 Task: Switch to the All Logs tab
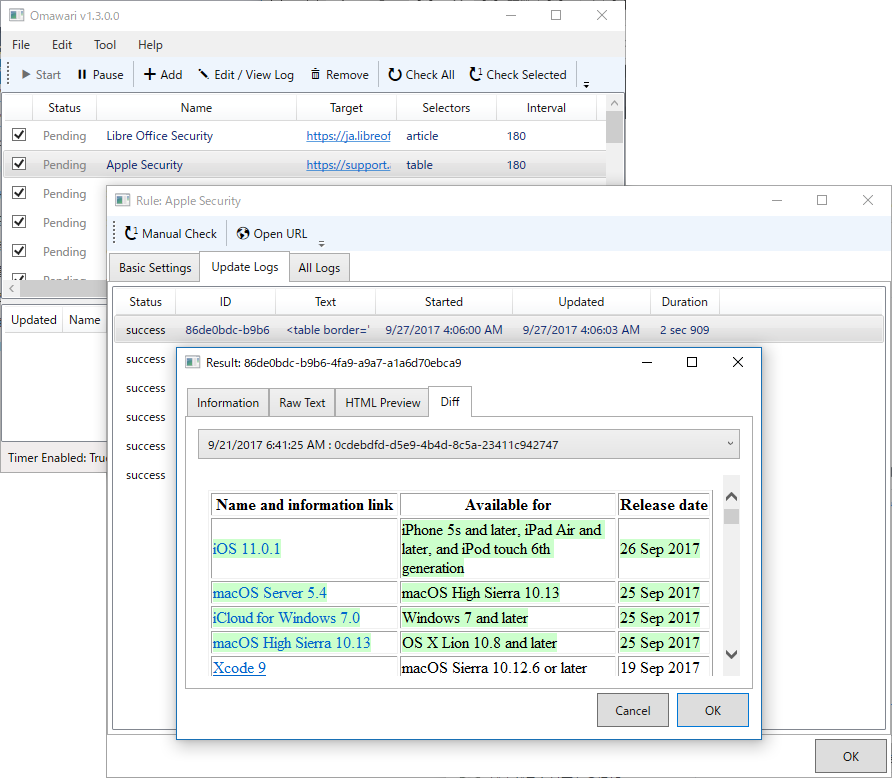point(319,268)
